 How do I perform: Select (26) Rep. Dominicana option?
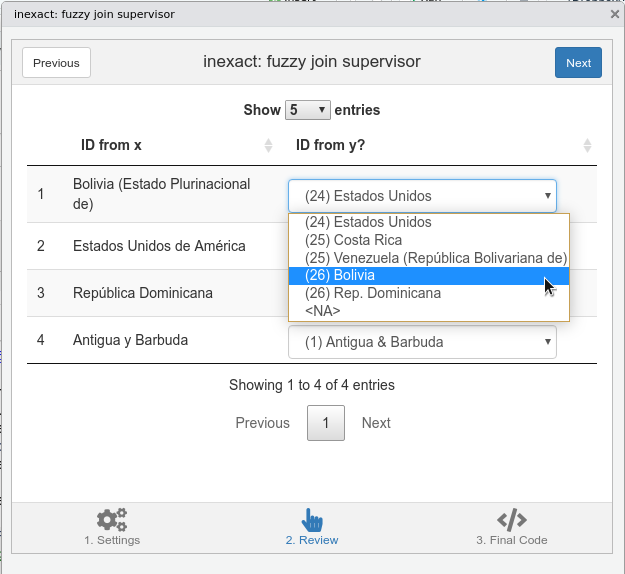tap(372, 293)
